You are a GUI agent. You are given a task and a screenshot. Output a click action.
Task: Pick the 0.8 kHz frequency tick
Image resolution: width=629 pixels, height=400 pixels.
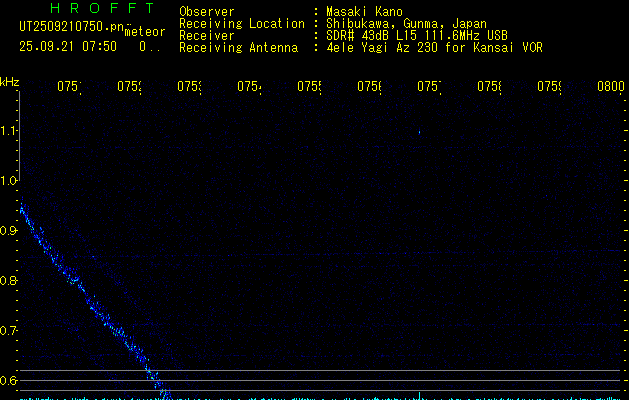(9, 281)
